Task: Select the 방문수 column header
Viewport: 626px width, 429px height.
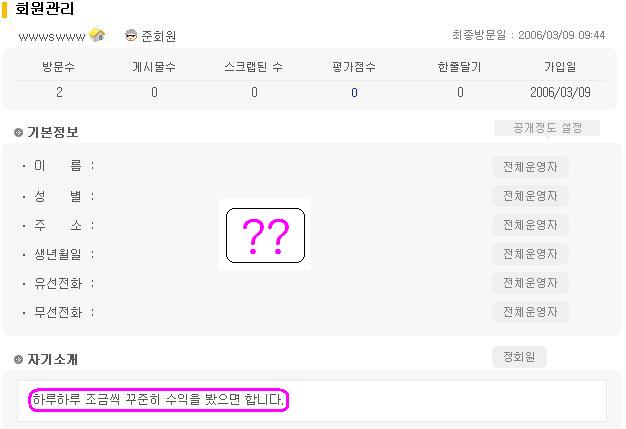Action: point(59,67)
